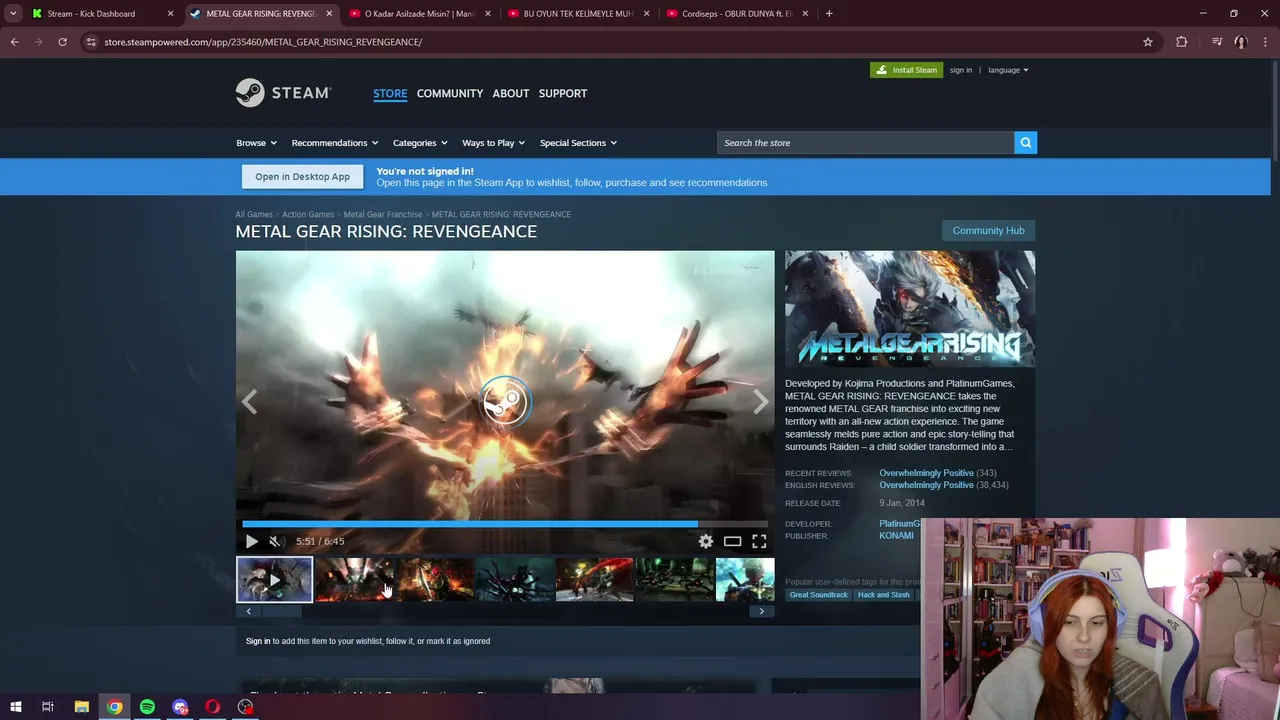Expand the Special Sections dropdown
The width and height of the screenshot is (1280, 720).
point(578,143)
